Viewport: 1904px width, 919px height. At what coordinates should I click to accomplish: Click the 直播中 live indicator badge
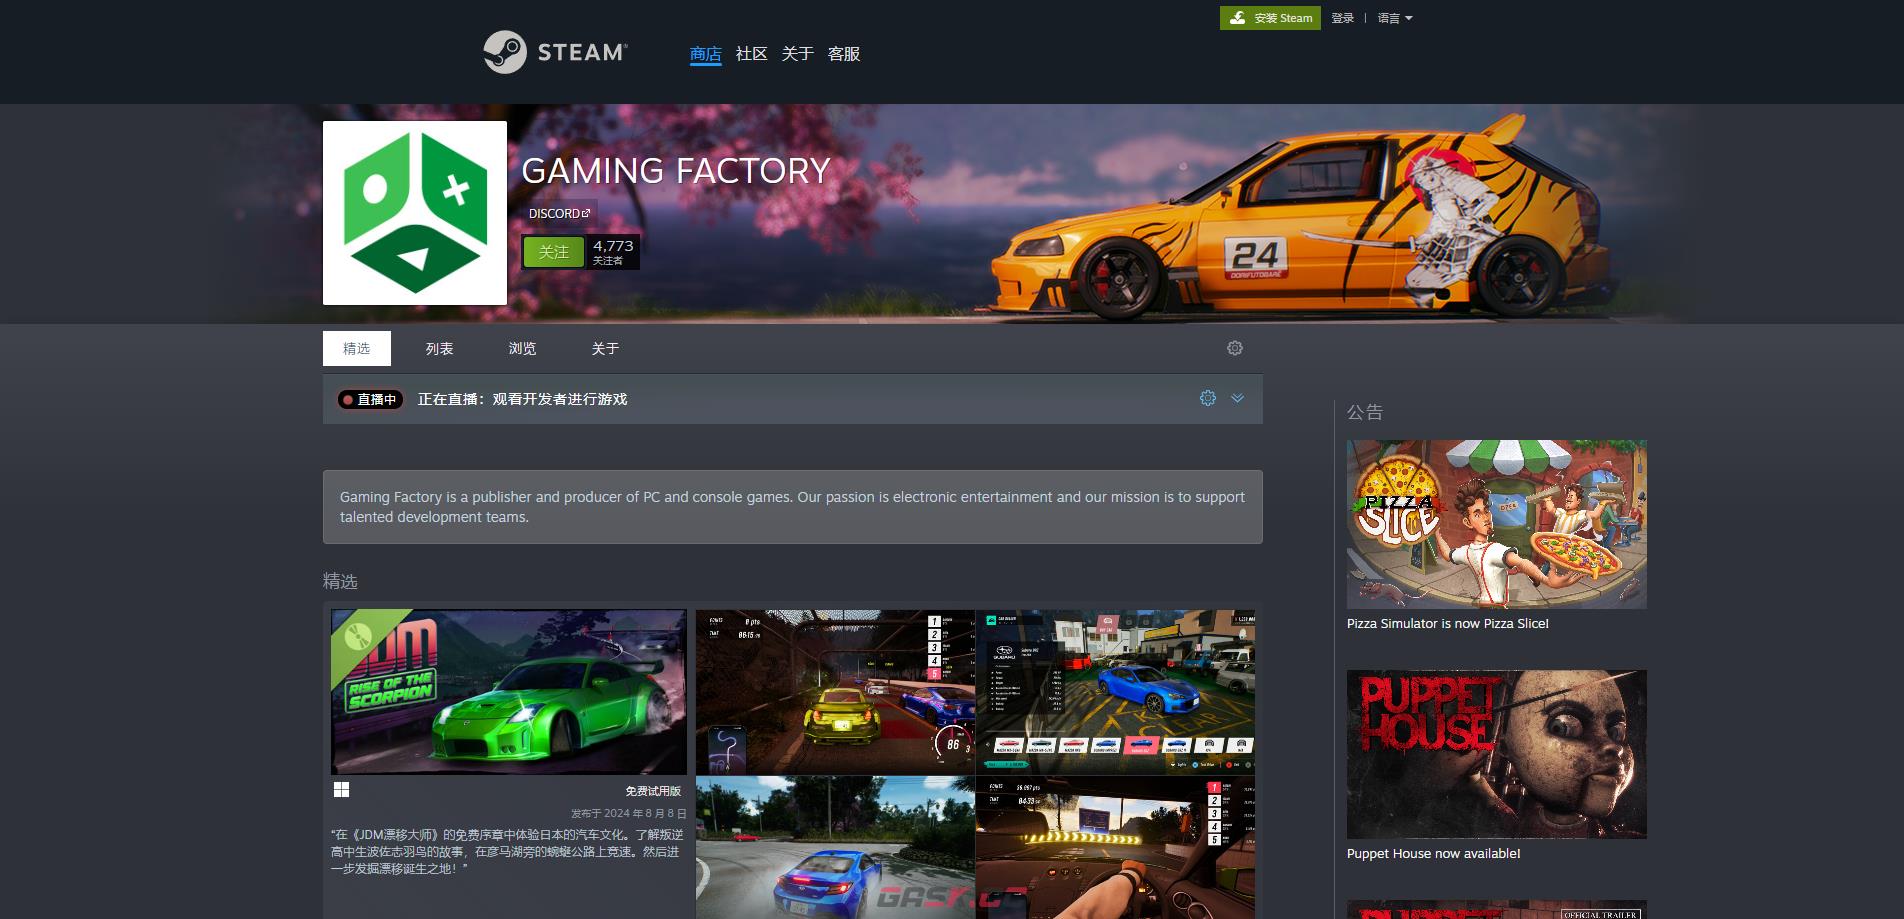click(370, 399)
